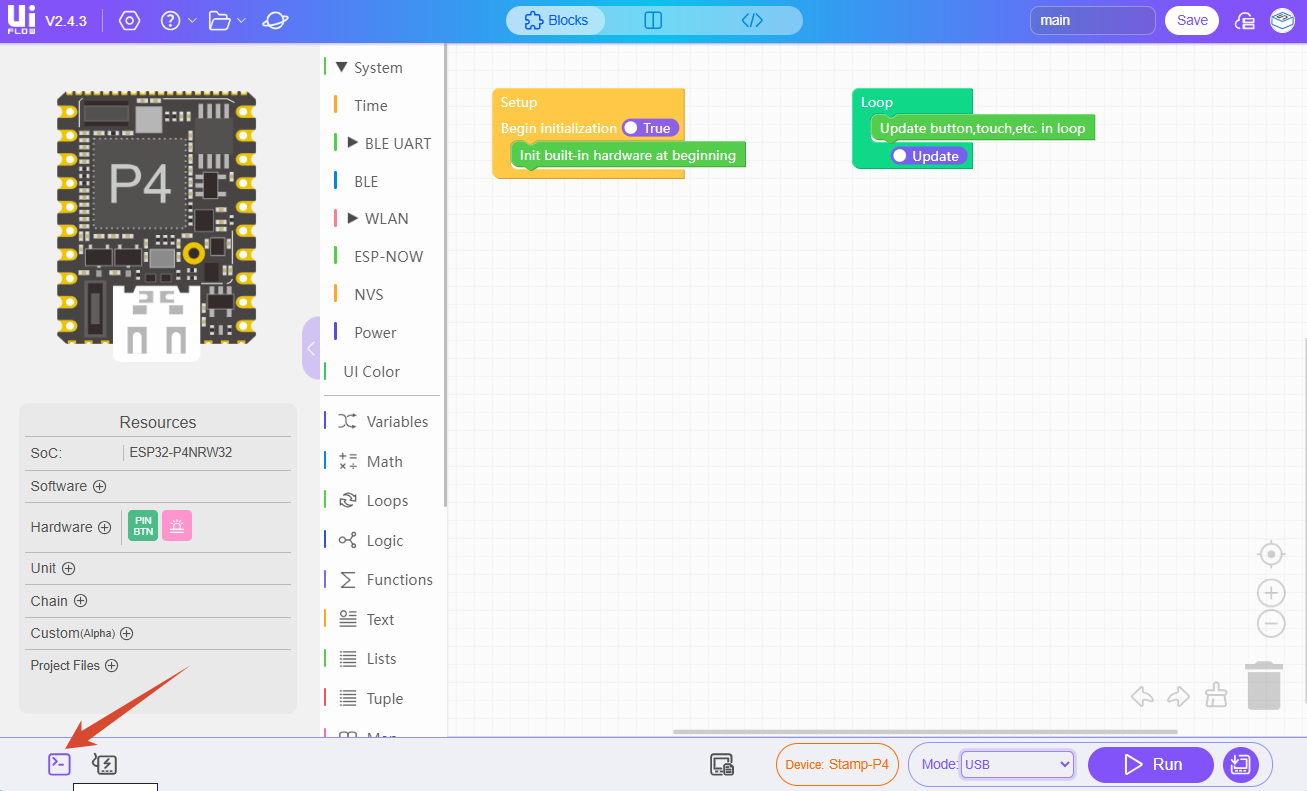Toggle the PIN BTN hardware badge
The image size is (1307, 791).
click(143, 526)
